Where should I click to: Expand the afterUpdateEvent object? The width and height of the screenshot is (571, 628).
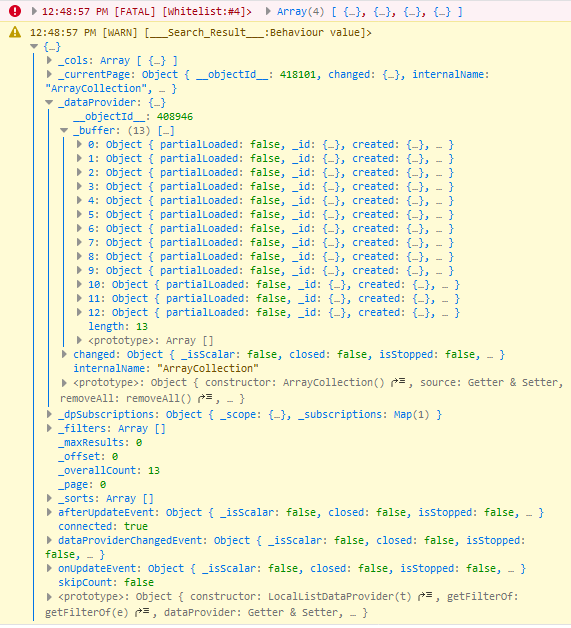point(49,512)
